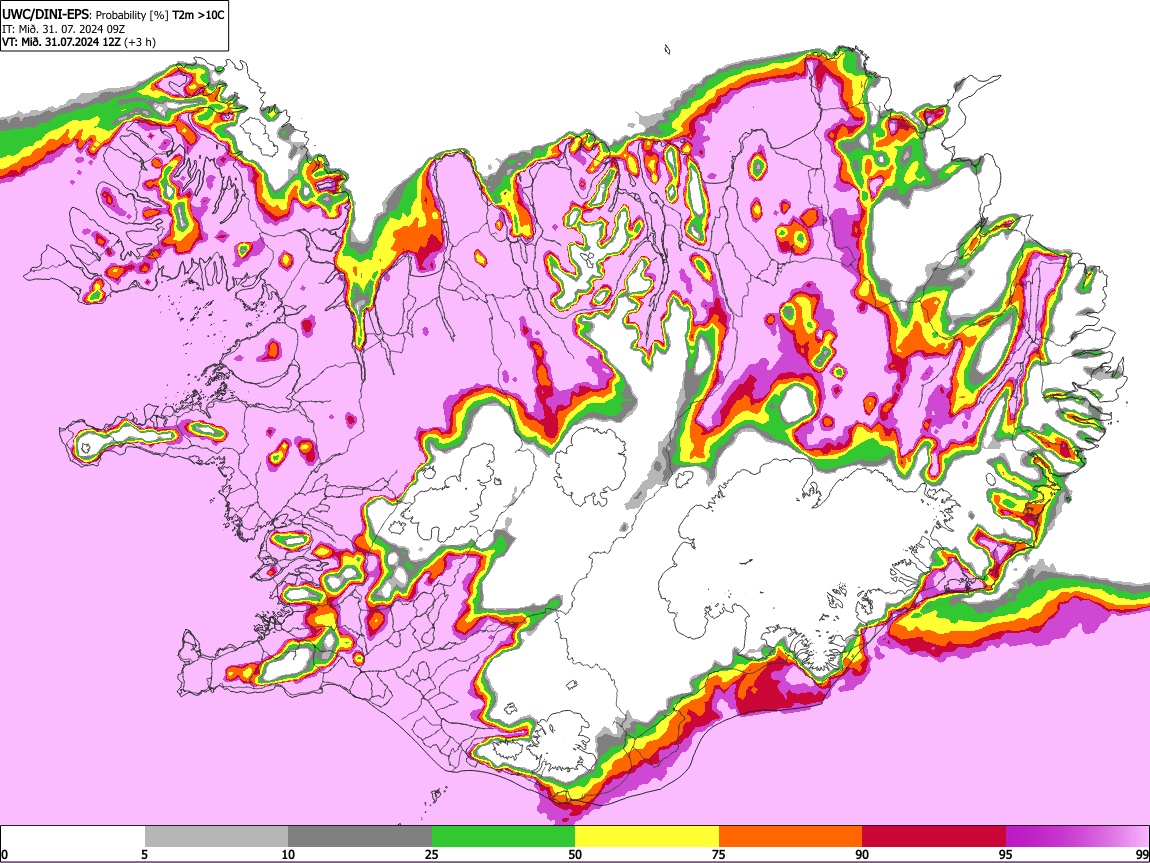Click the orange 75–90% legend band
The height and width of the screenshot is (863, 1150).
(x=791, y=837)
